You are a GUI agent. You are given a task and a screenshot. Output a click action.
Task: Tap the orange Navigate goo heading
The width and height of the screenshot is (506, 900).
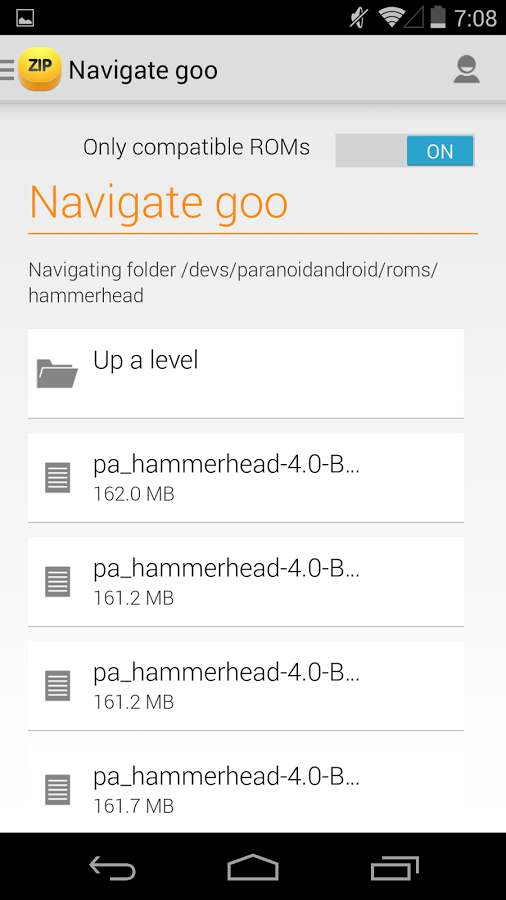(x=158, y=202)
